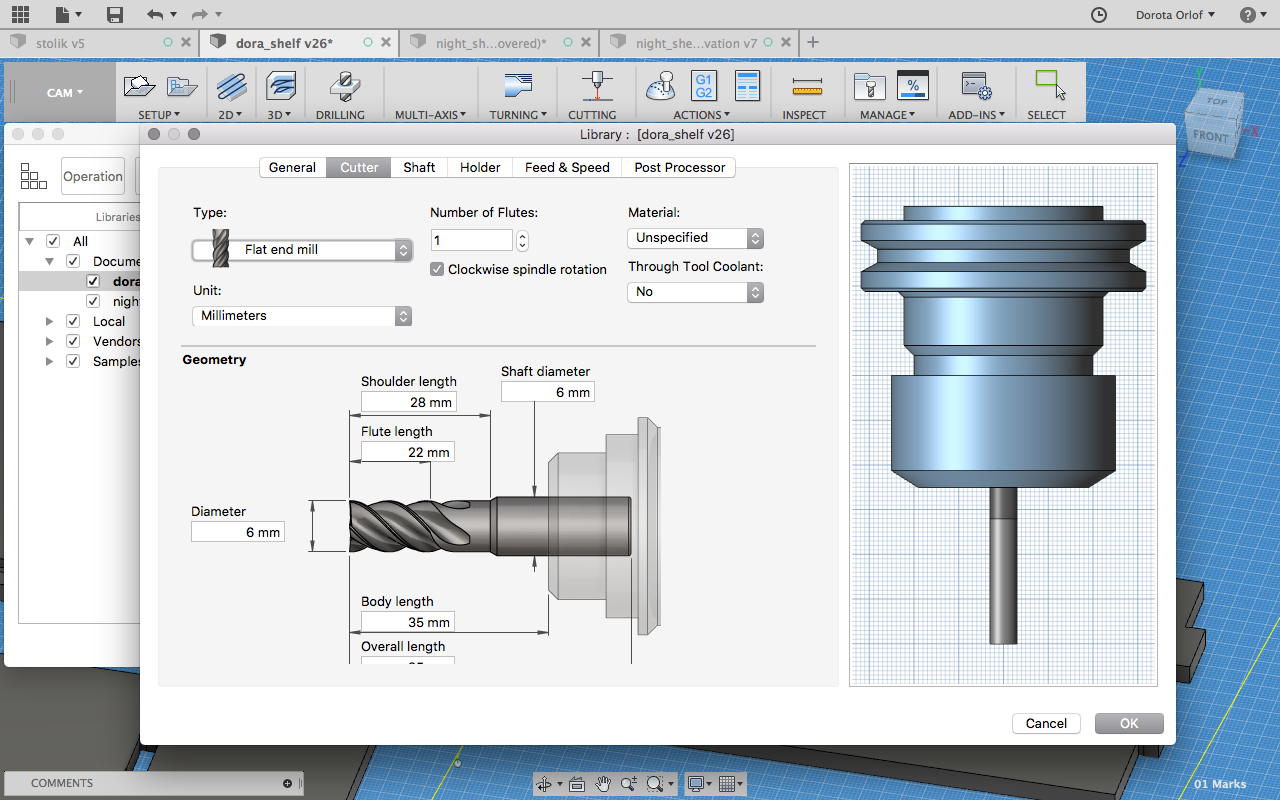Open the job status clock icon
The width and height of the screenshot is (1280, 800).
tap(1098, 15)
